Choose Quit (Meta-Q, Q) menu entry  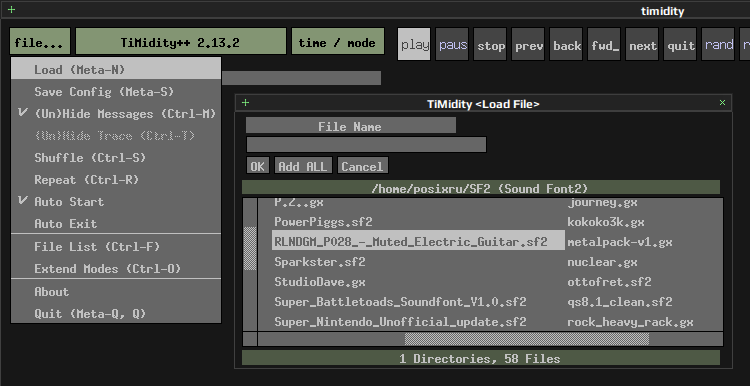tap(116, 314)
